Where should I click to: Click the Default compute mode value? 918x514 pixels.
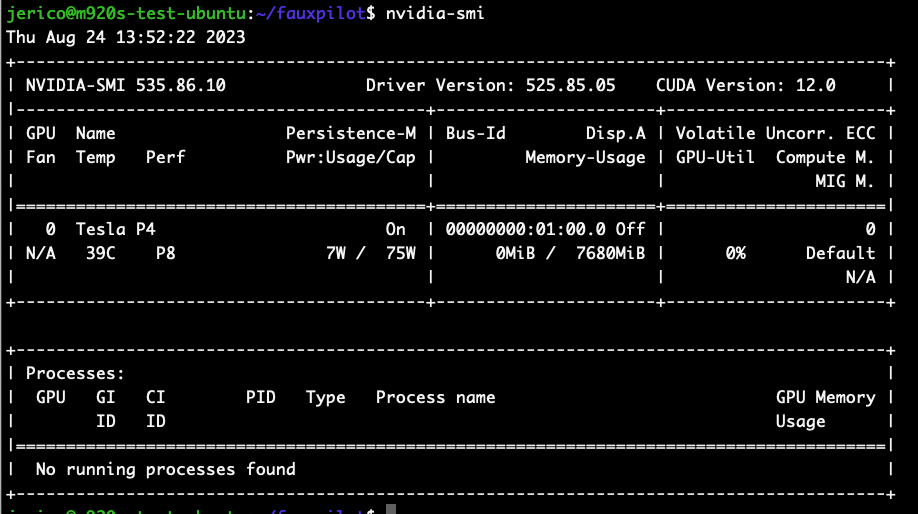pos(840,253)
